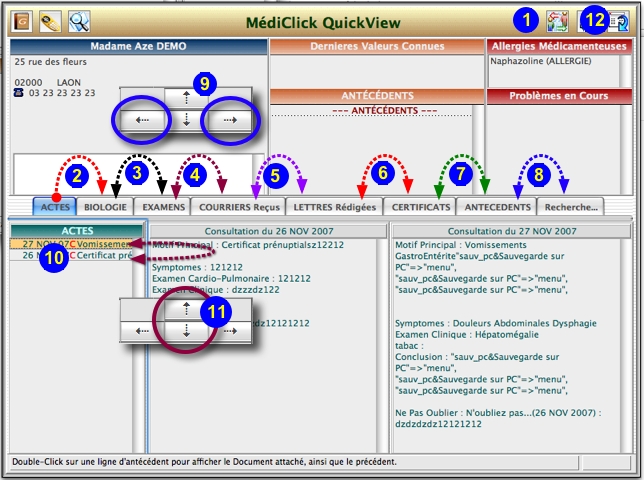Click the Allergies Médicamenteuses header
Image resolution: width=644 pixels, height=480 pixels.
tap(559, 46)
